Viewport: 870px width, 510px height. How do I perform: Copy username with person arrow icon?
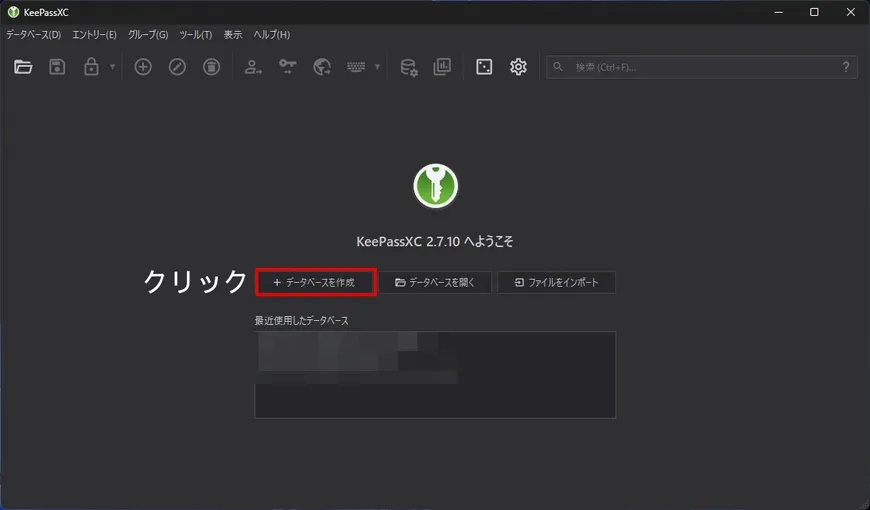point(253,67)
